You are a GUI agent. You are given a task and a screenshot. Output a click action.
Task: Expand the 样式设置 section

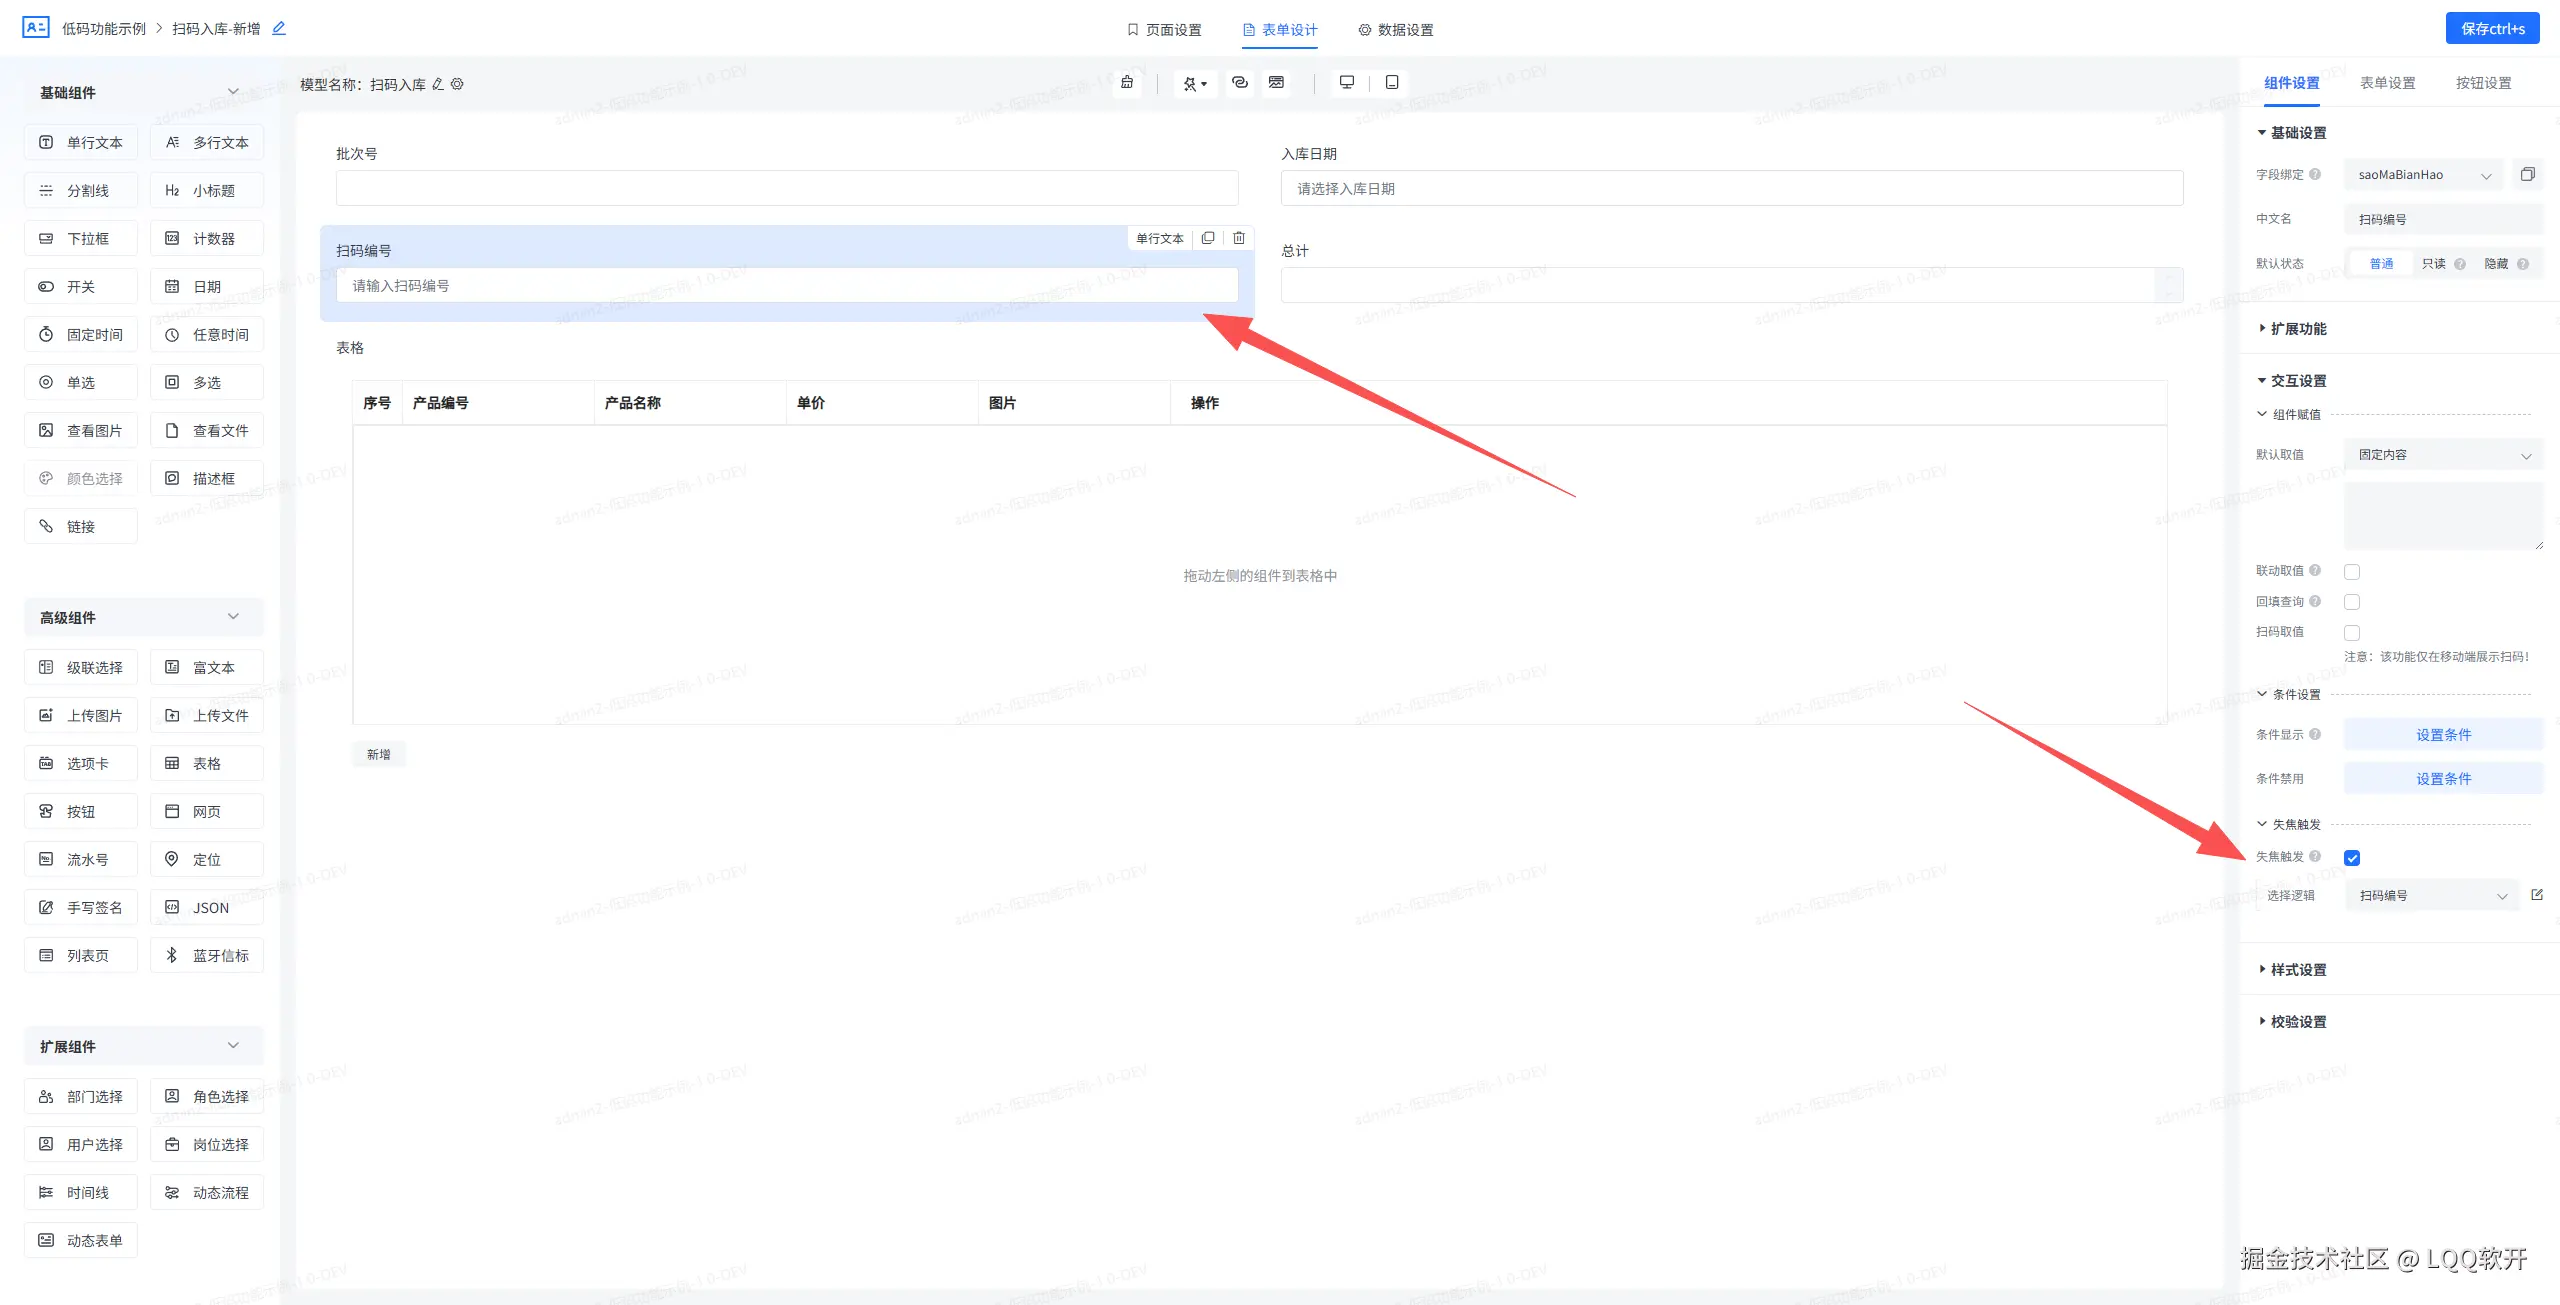pos(2298,970)
